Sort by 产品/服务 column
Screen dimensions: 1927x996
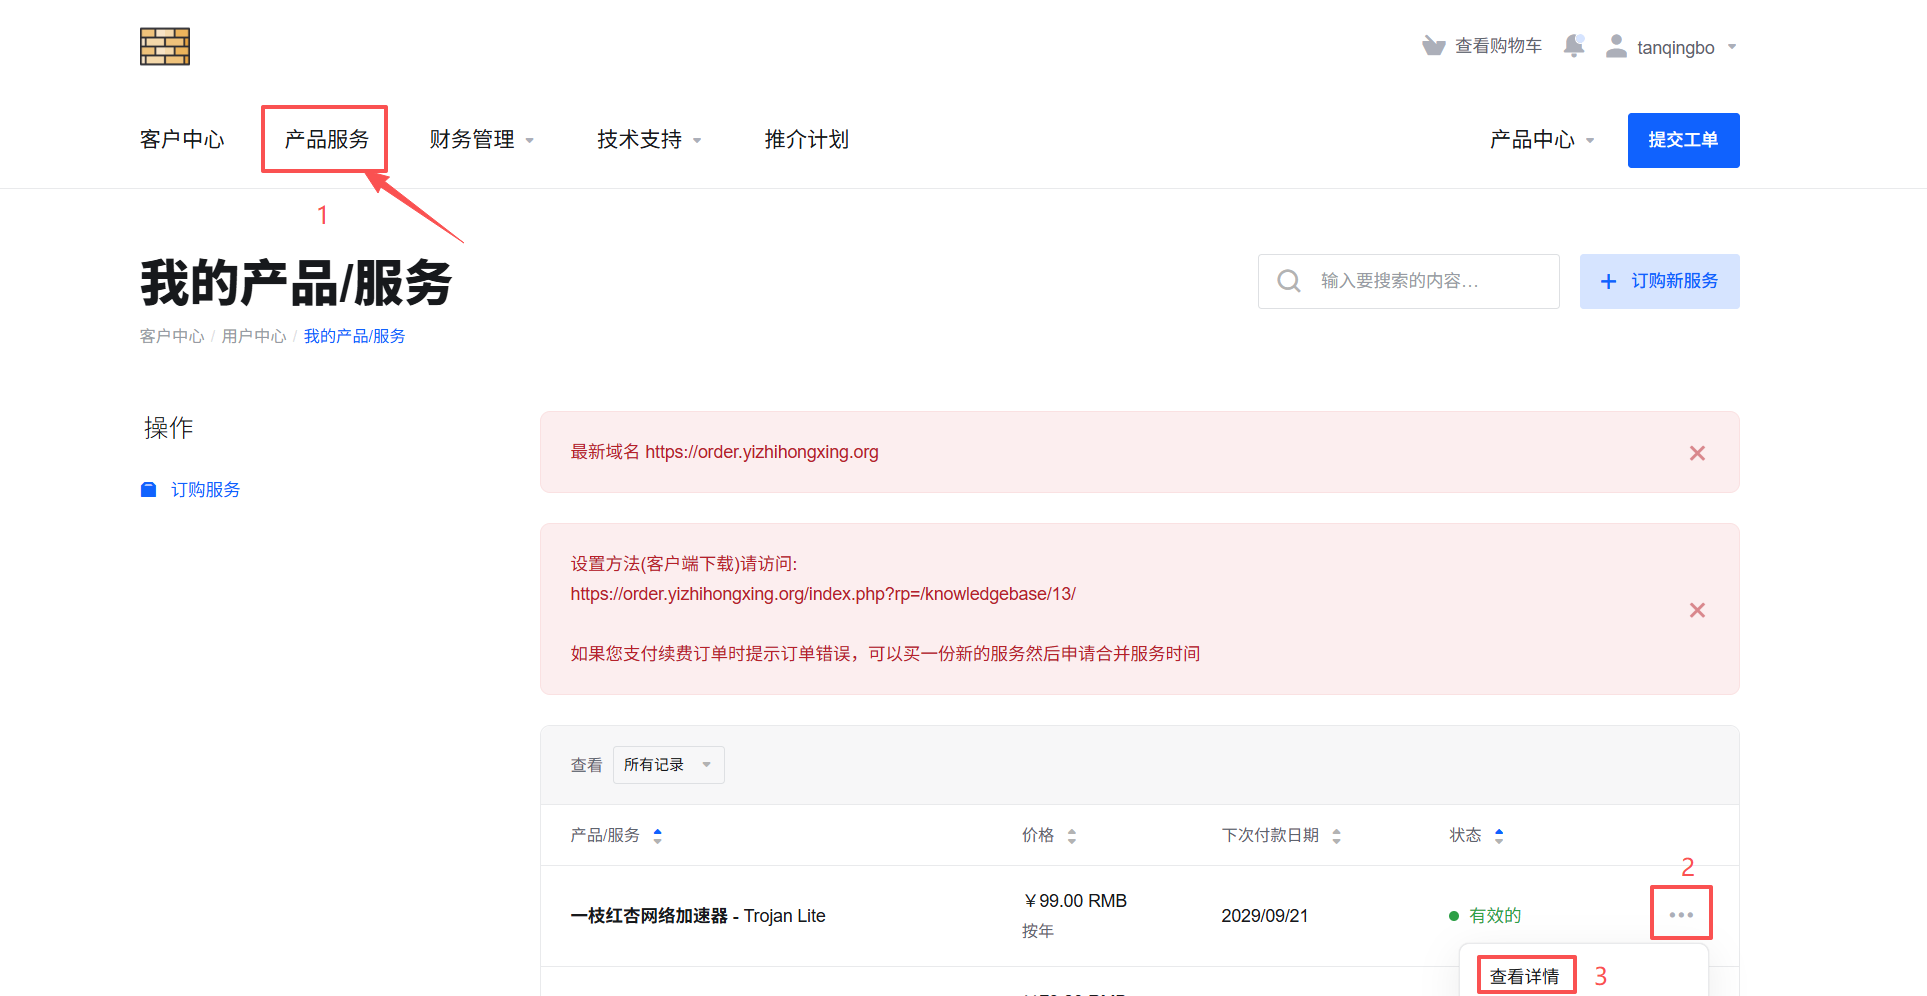point(616,835)
